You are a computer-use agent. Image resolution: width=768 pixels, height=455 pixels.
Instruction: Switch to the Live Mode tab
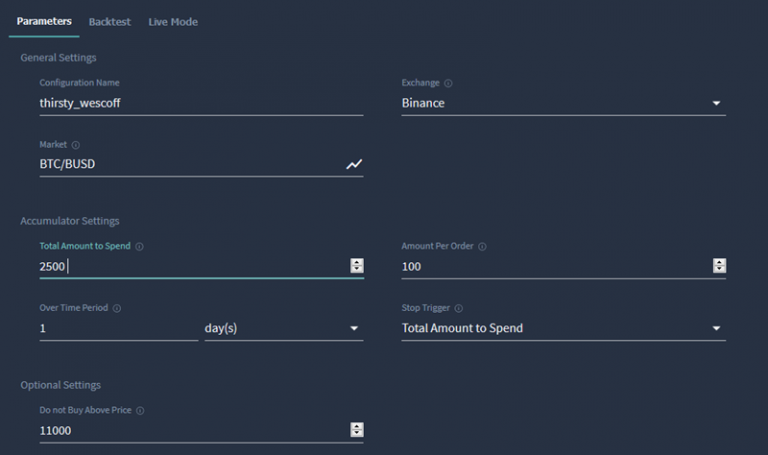173,22
